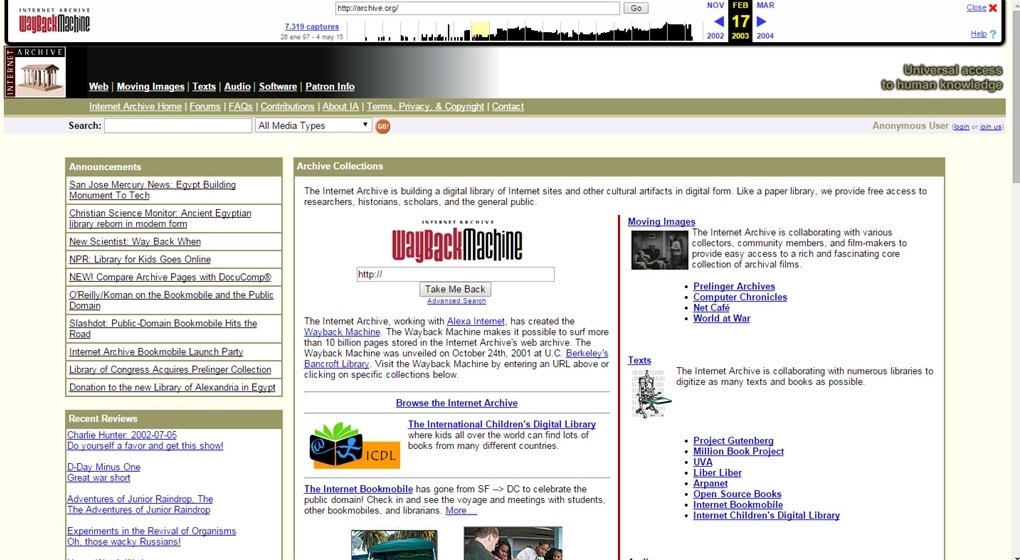Go to Internet Archive Home link
Viewport: 1020px width, 560px height.
(x=135, y=107)
